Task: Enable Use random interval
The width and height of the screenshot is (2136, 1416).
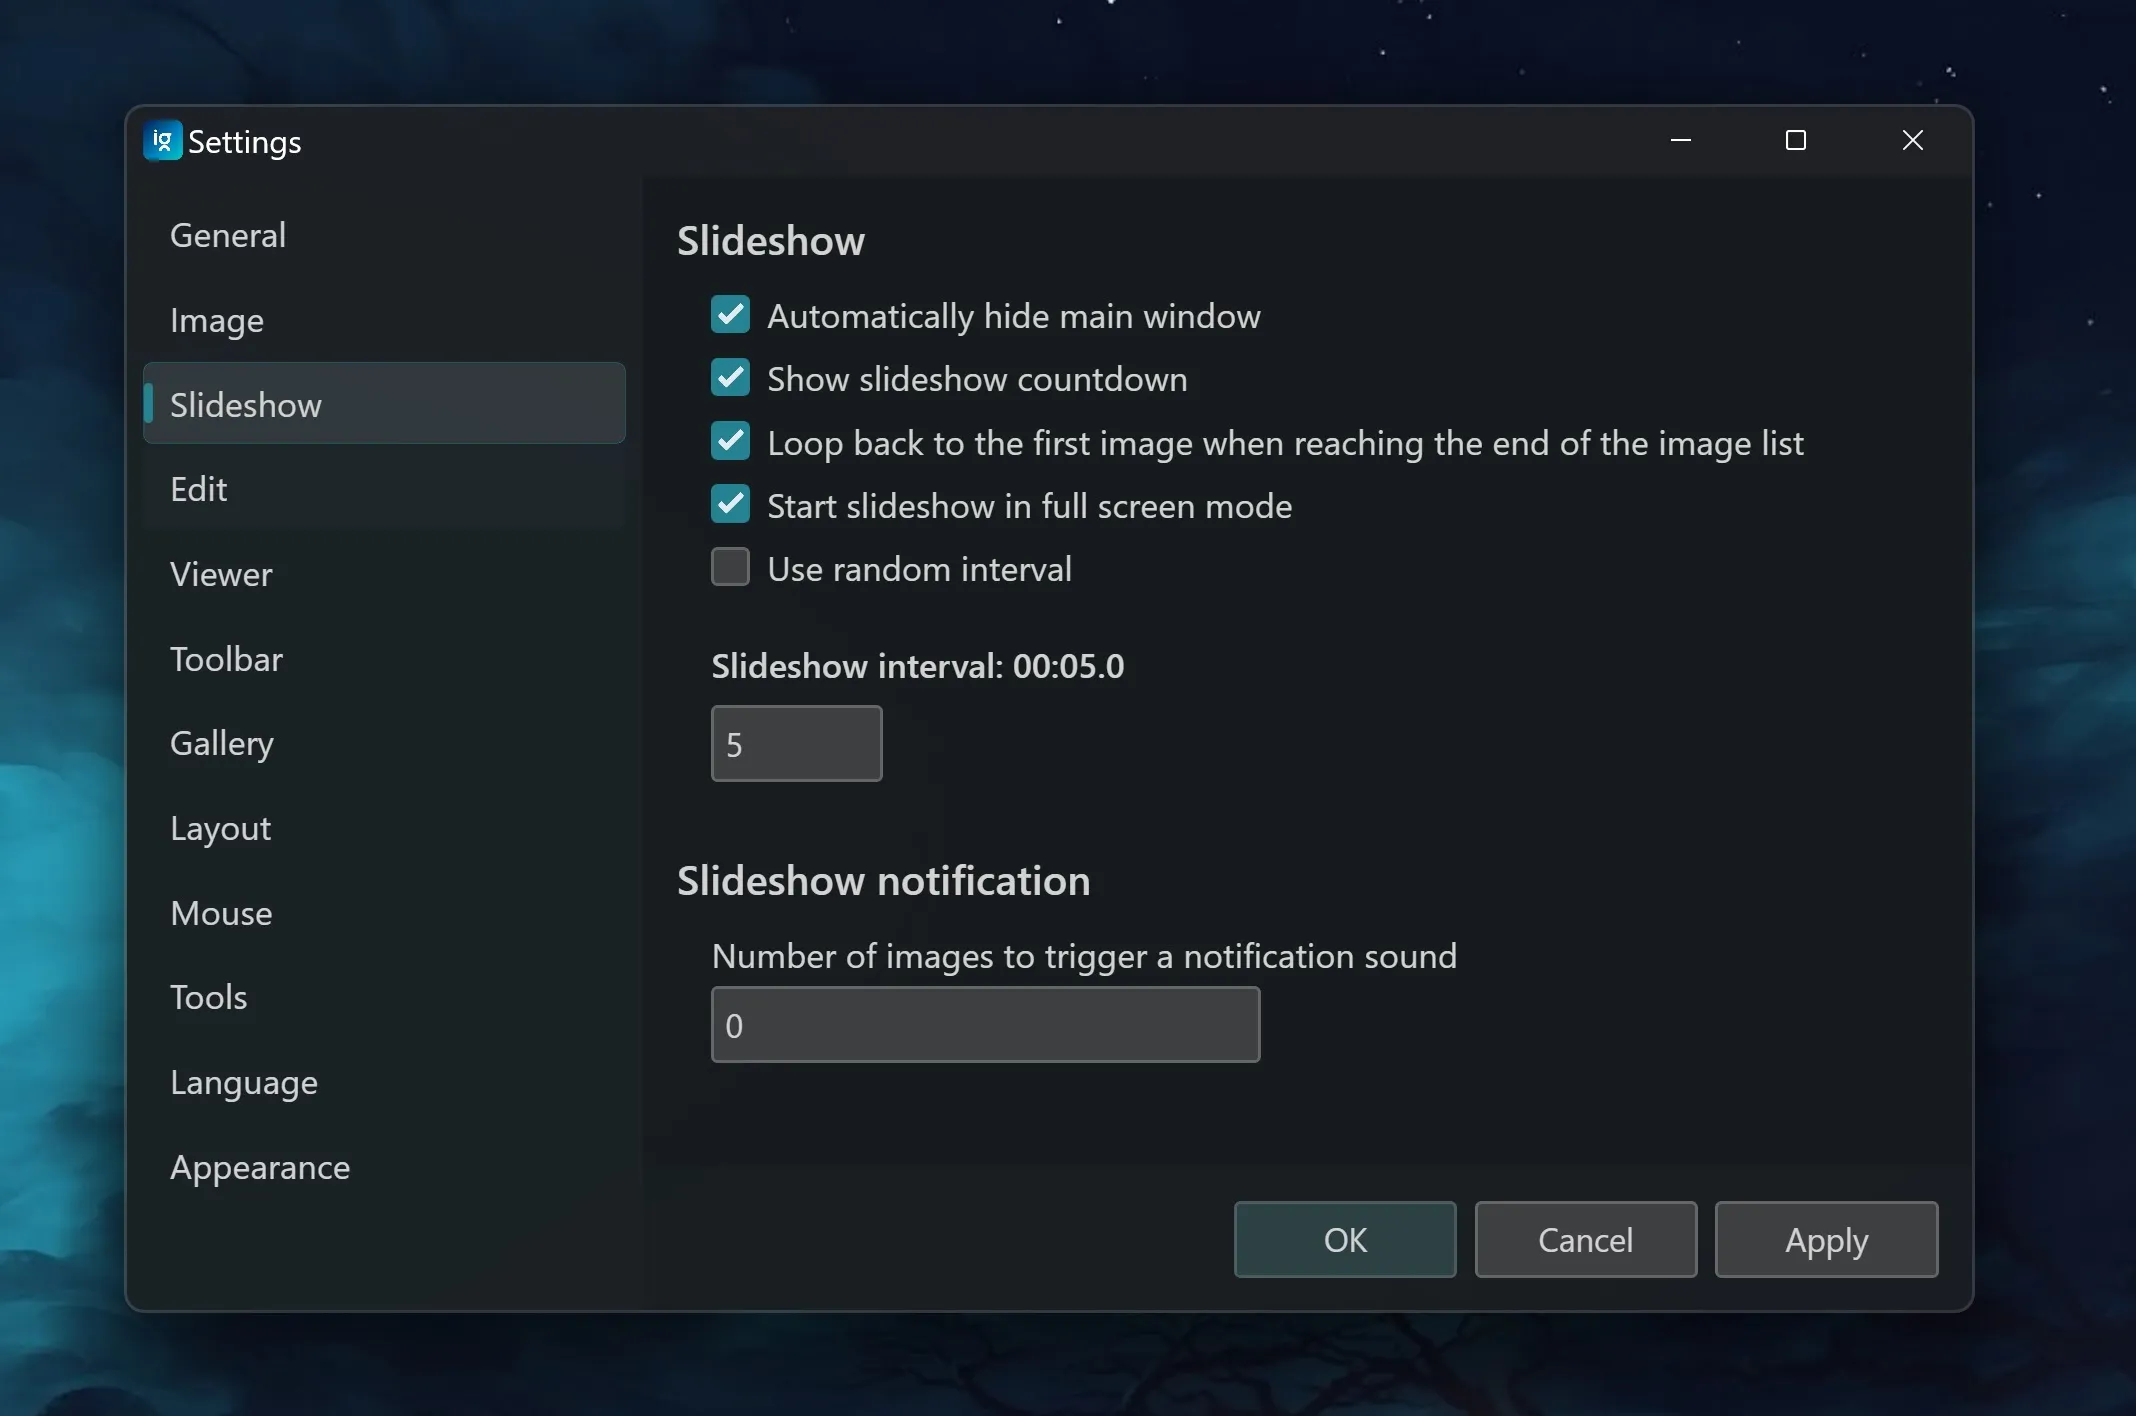Action: pos(730,568)
